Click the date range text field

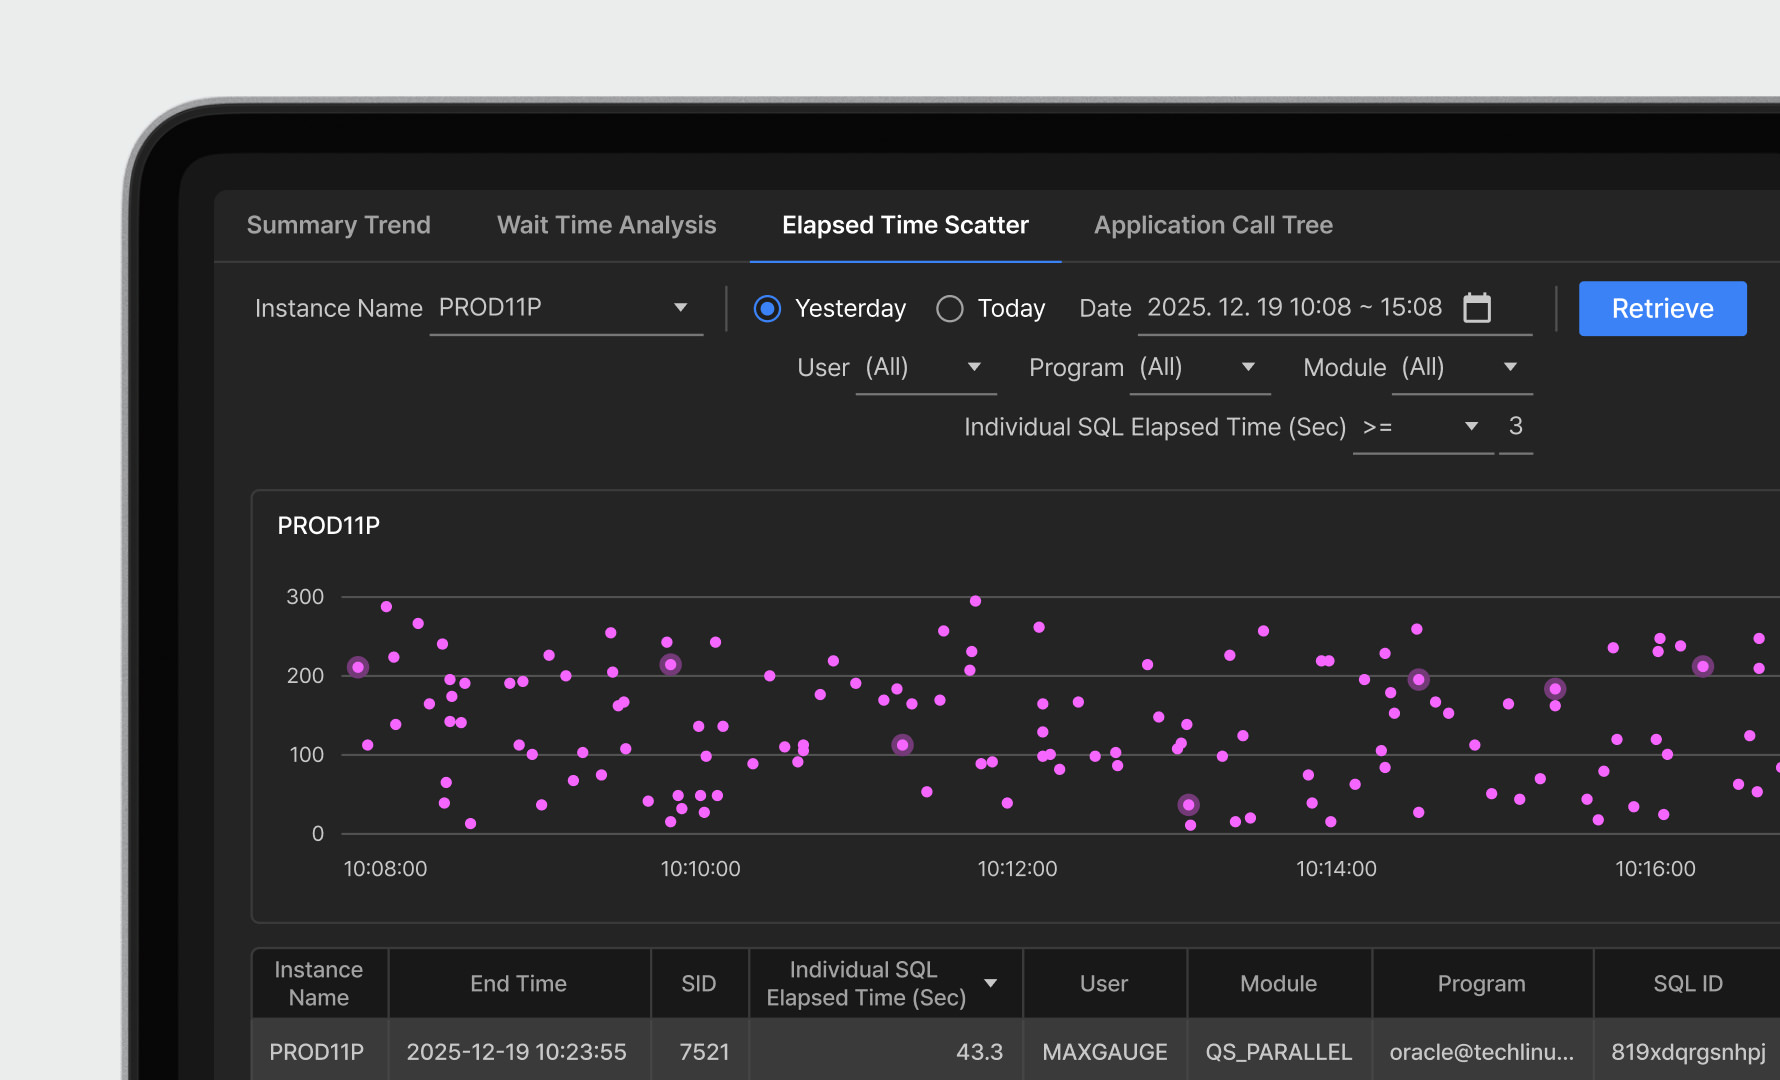click(x=1294, y=308)
